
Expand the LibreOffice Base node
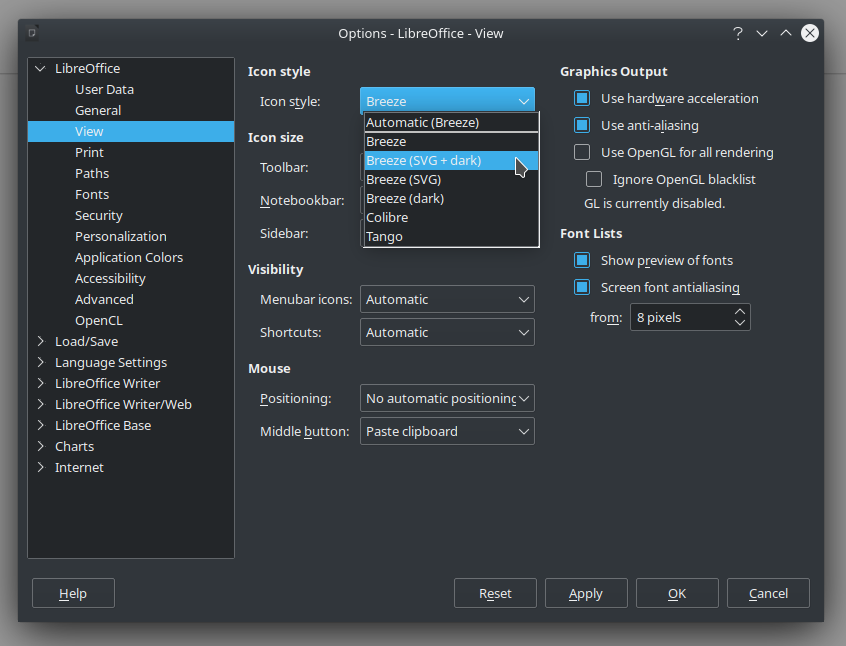[x=40, y=425]
